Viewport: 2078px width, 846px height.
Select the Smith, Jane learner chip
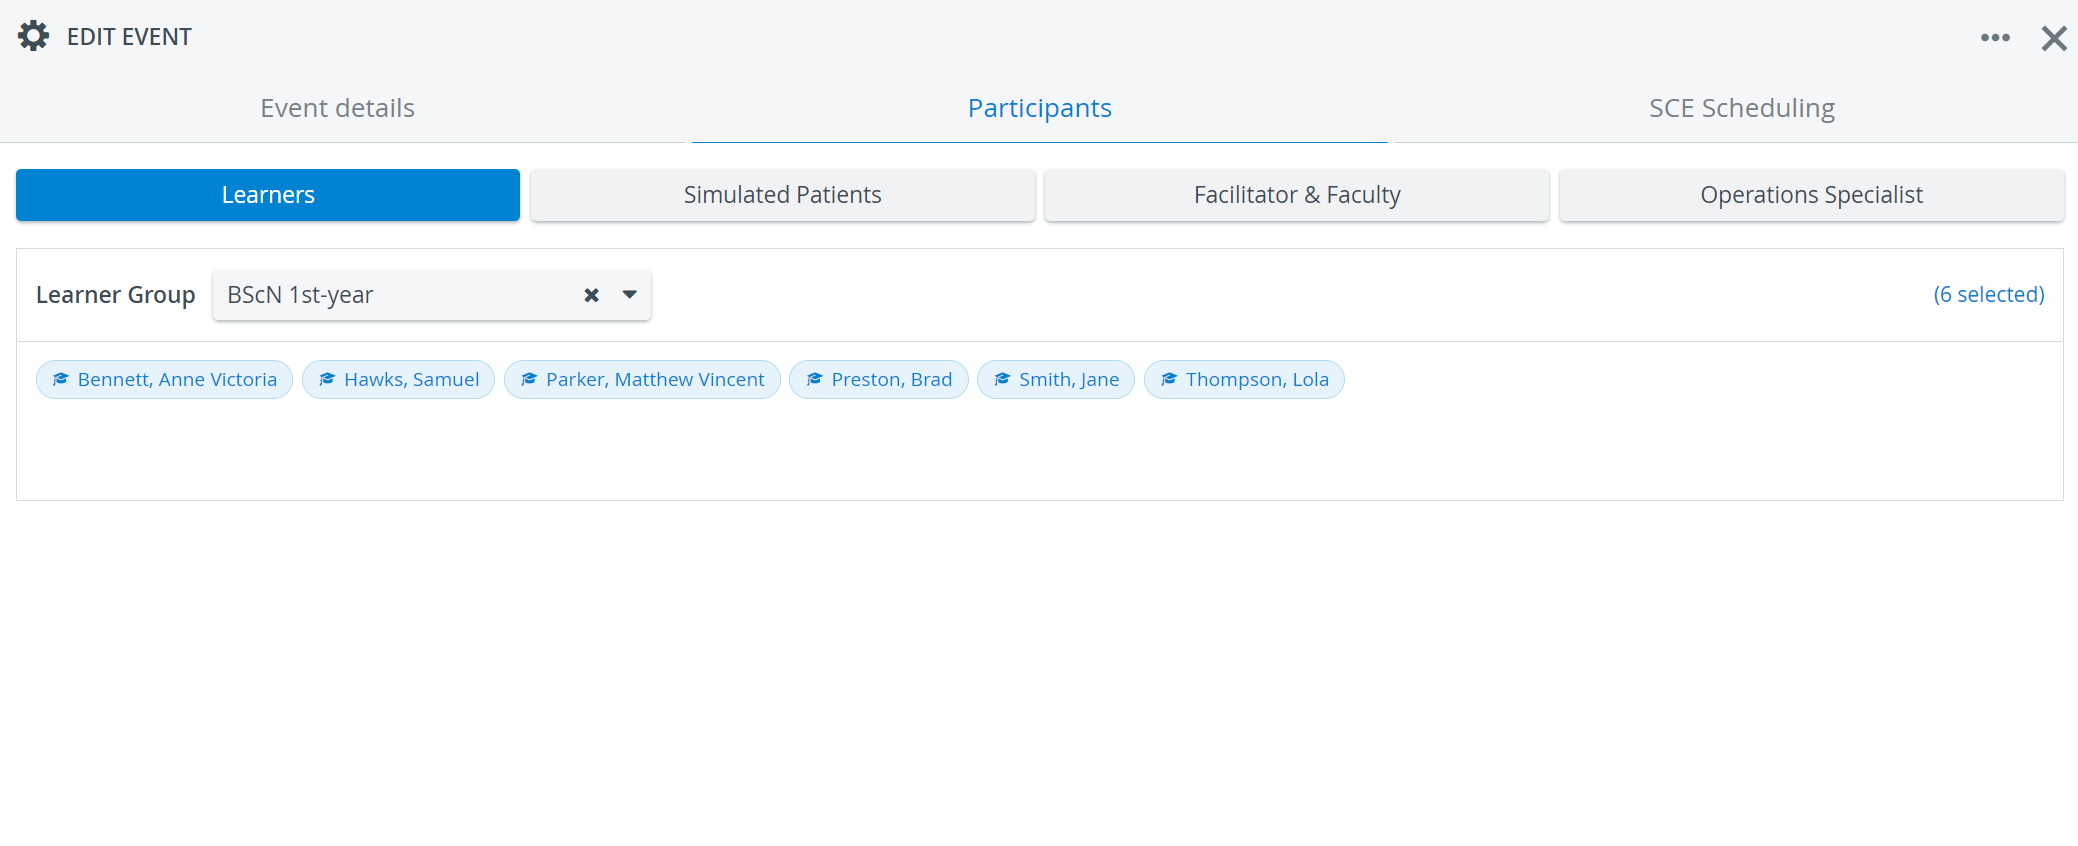(1055, 379)
